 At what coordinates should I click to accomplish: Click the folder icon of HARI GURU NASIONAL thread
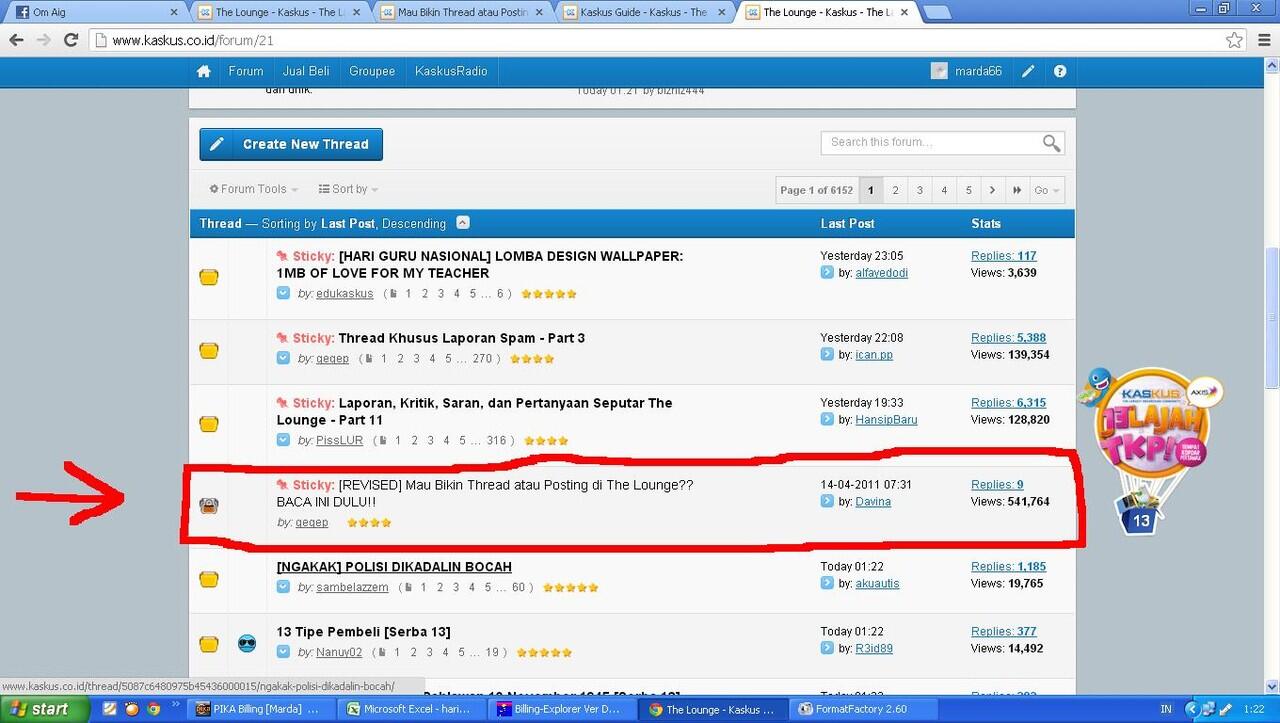[208, 277]
